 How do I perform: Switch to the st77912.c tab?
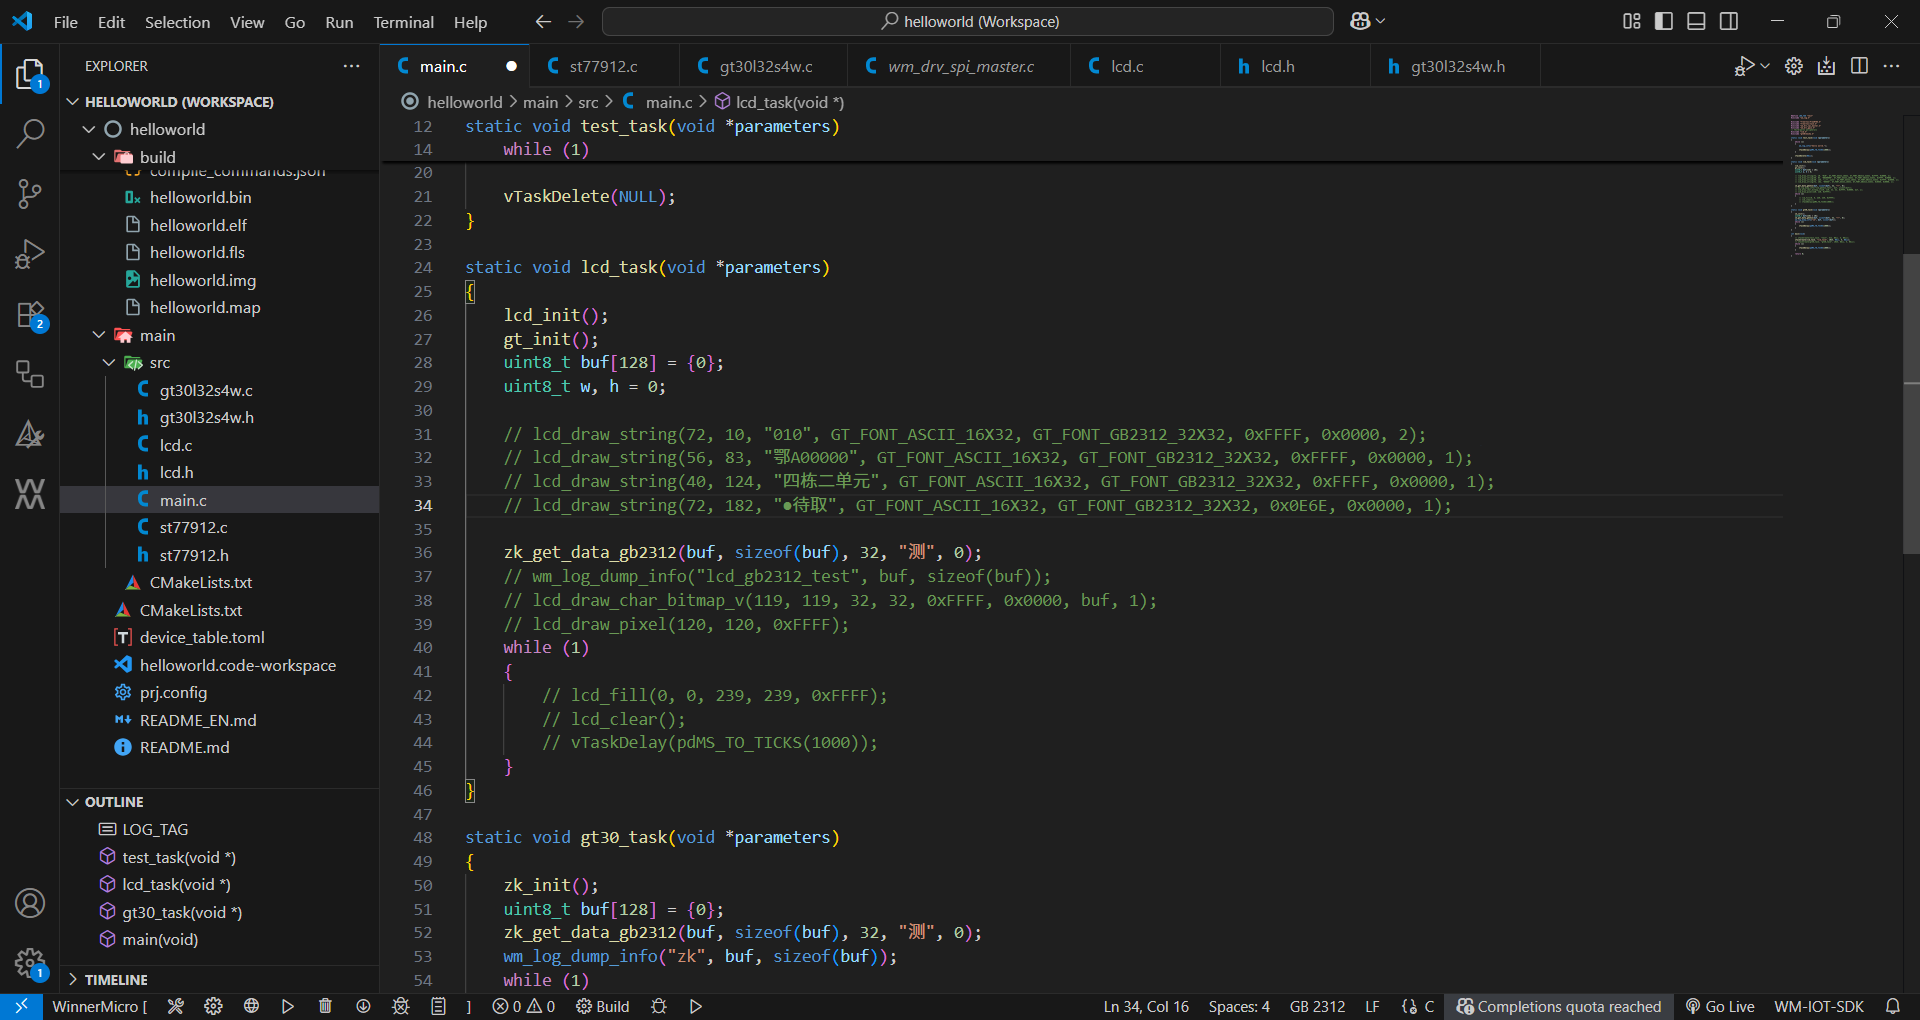[603, 66]
